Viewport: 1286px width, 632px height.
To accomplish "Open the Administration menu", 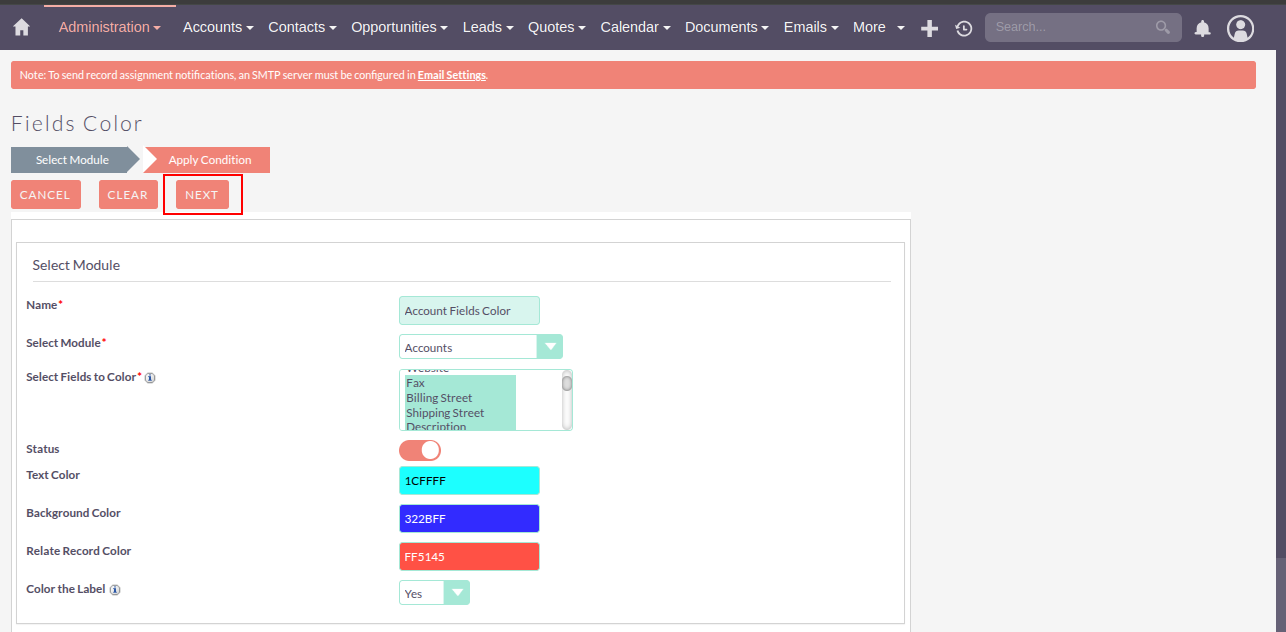I will point(109,28).
